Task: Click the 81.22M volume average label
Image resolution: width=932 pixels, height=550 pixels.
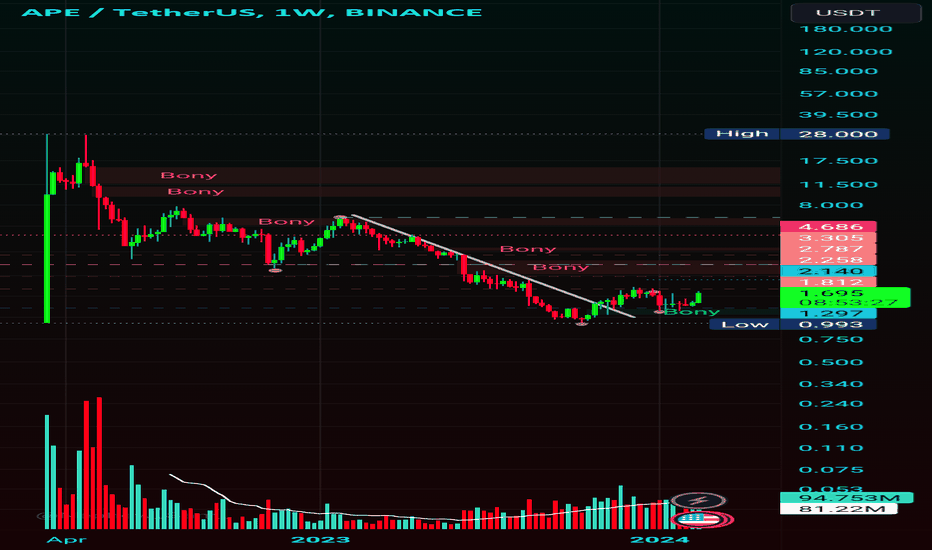Action: [838, 509]
